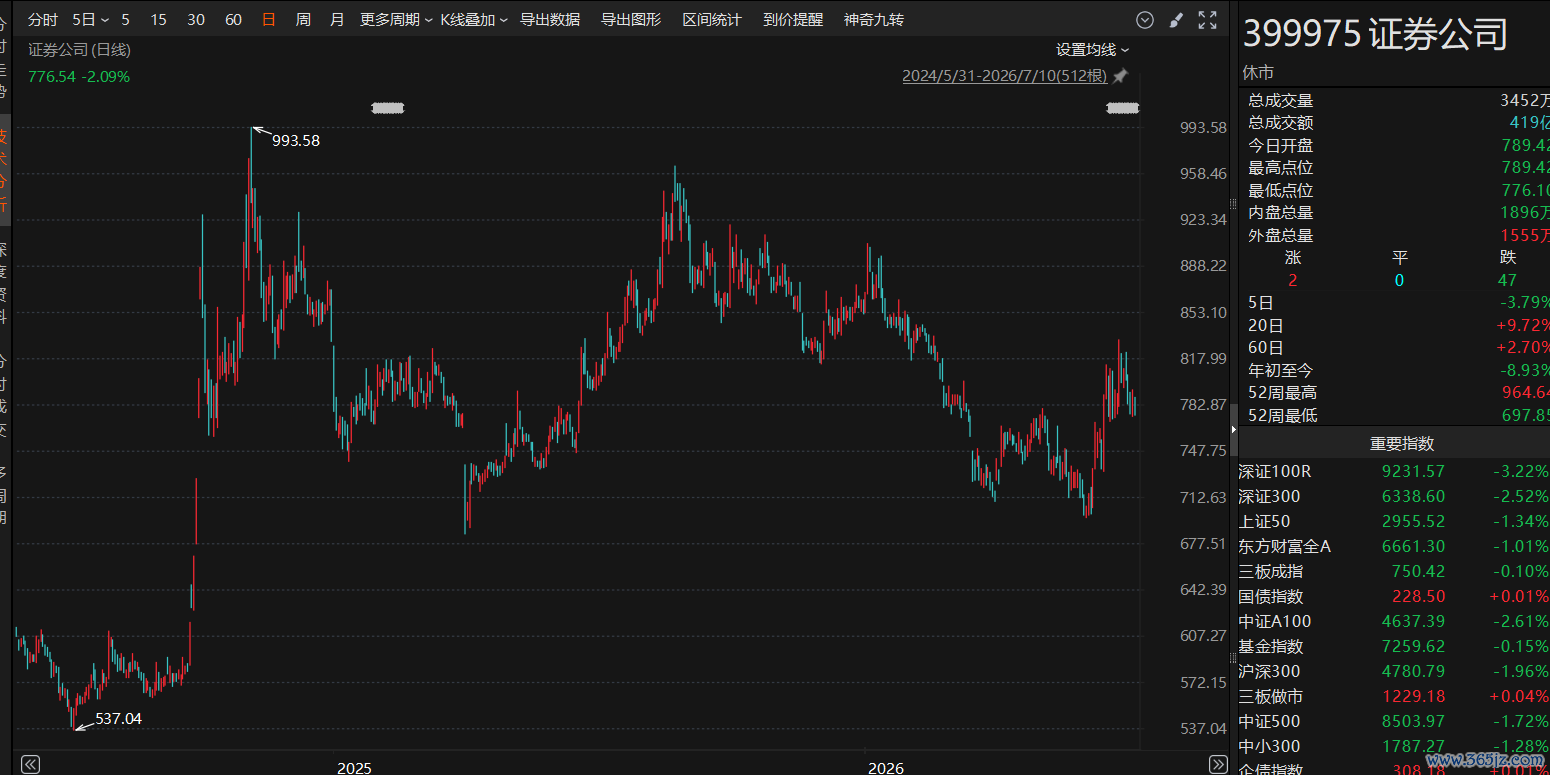Image resolution: width=1550 pixels, height=775 pixels.
Task: Open the circled down-arrow chart options icon
Action: (x=1145, y=20)
